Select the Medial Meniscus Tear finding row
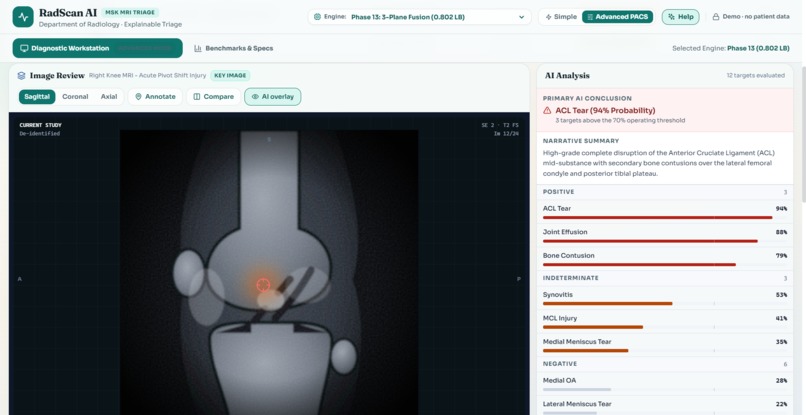This screenshot has height=415, width=806. point(665,345)
